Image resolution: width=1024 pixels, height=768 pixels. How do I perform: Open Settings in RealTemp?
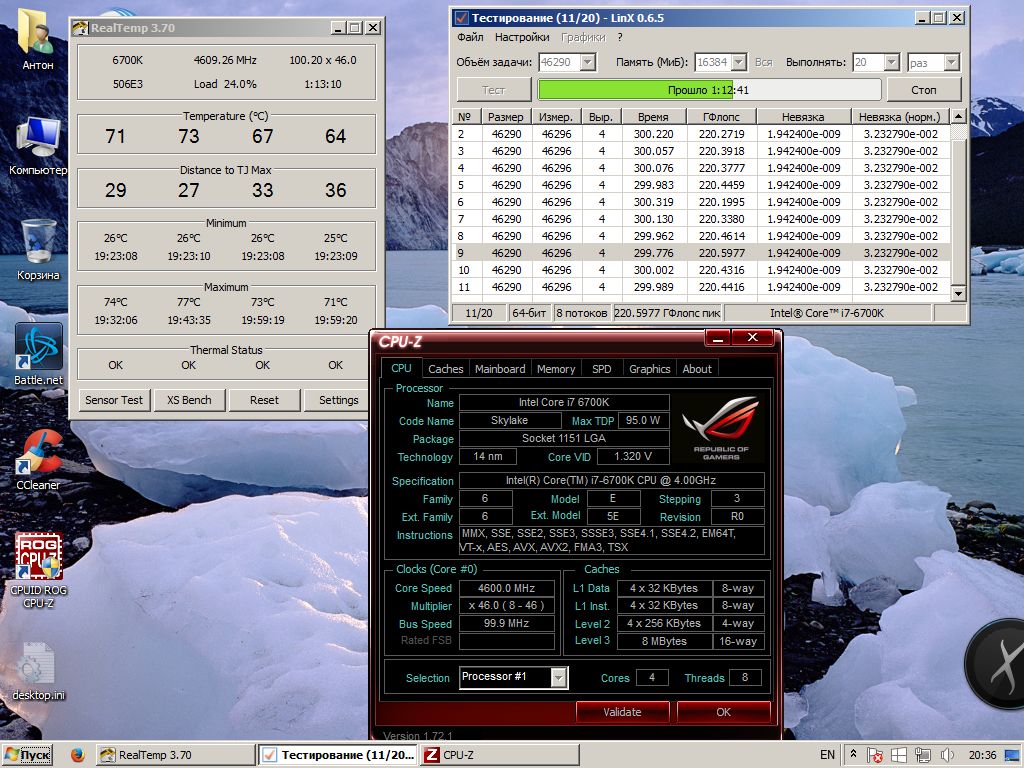(338, 400)
